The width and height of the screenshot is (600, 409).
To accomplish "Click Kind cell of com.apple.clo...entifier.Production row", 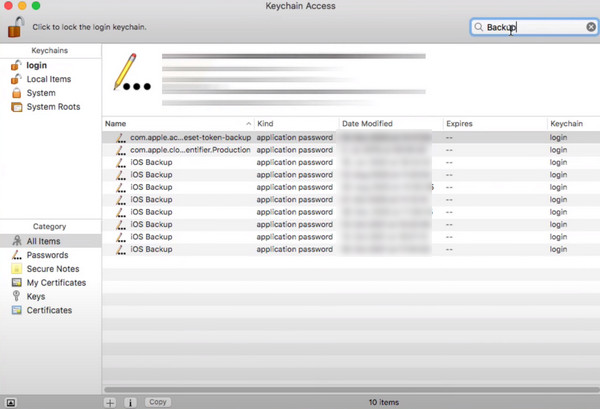I will pos(295,150).
